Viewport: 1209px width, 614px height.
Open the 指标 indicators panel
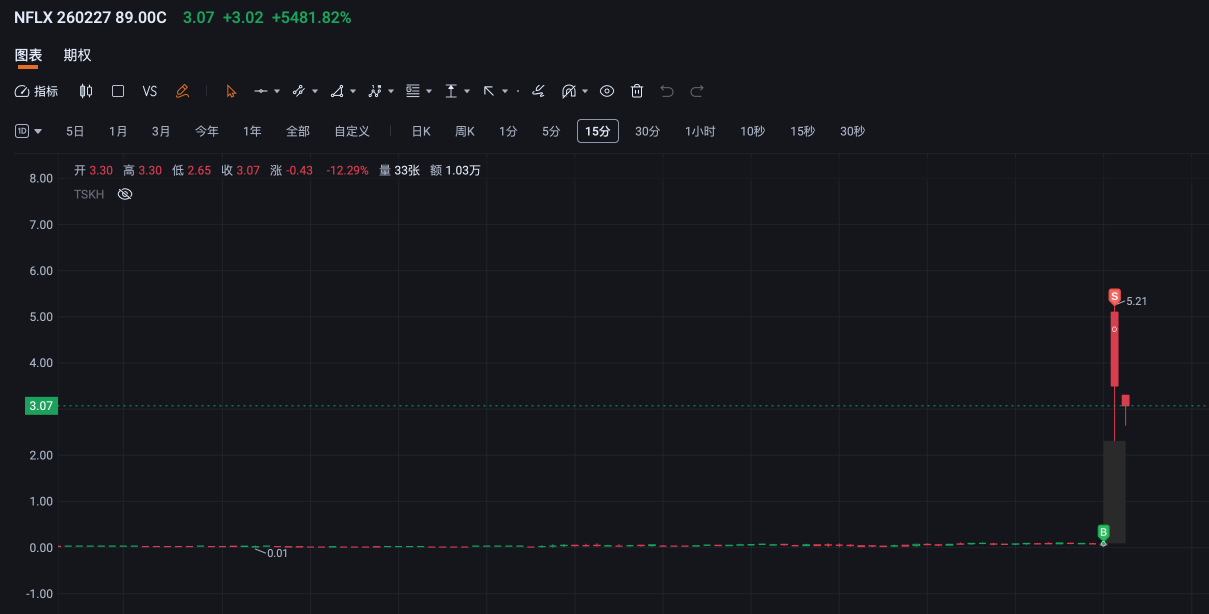(x=37, y=91)
